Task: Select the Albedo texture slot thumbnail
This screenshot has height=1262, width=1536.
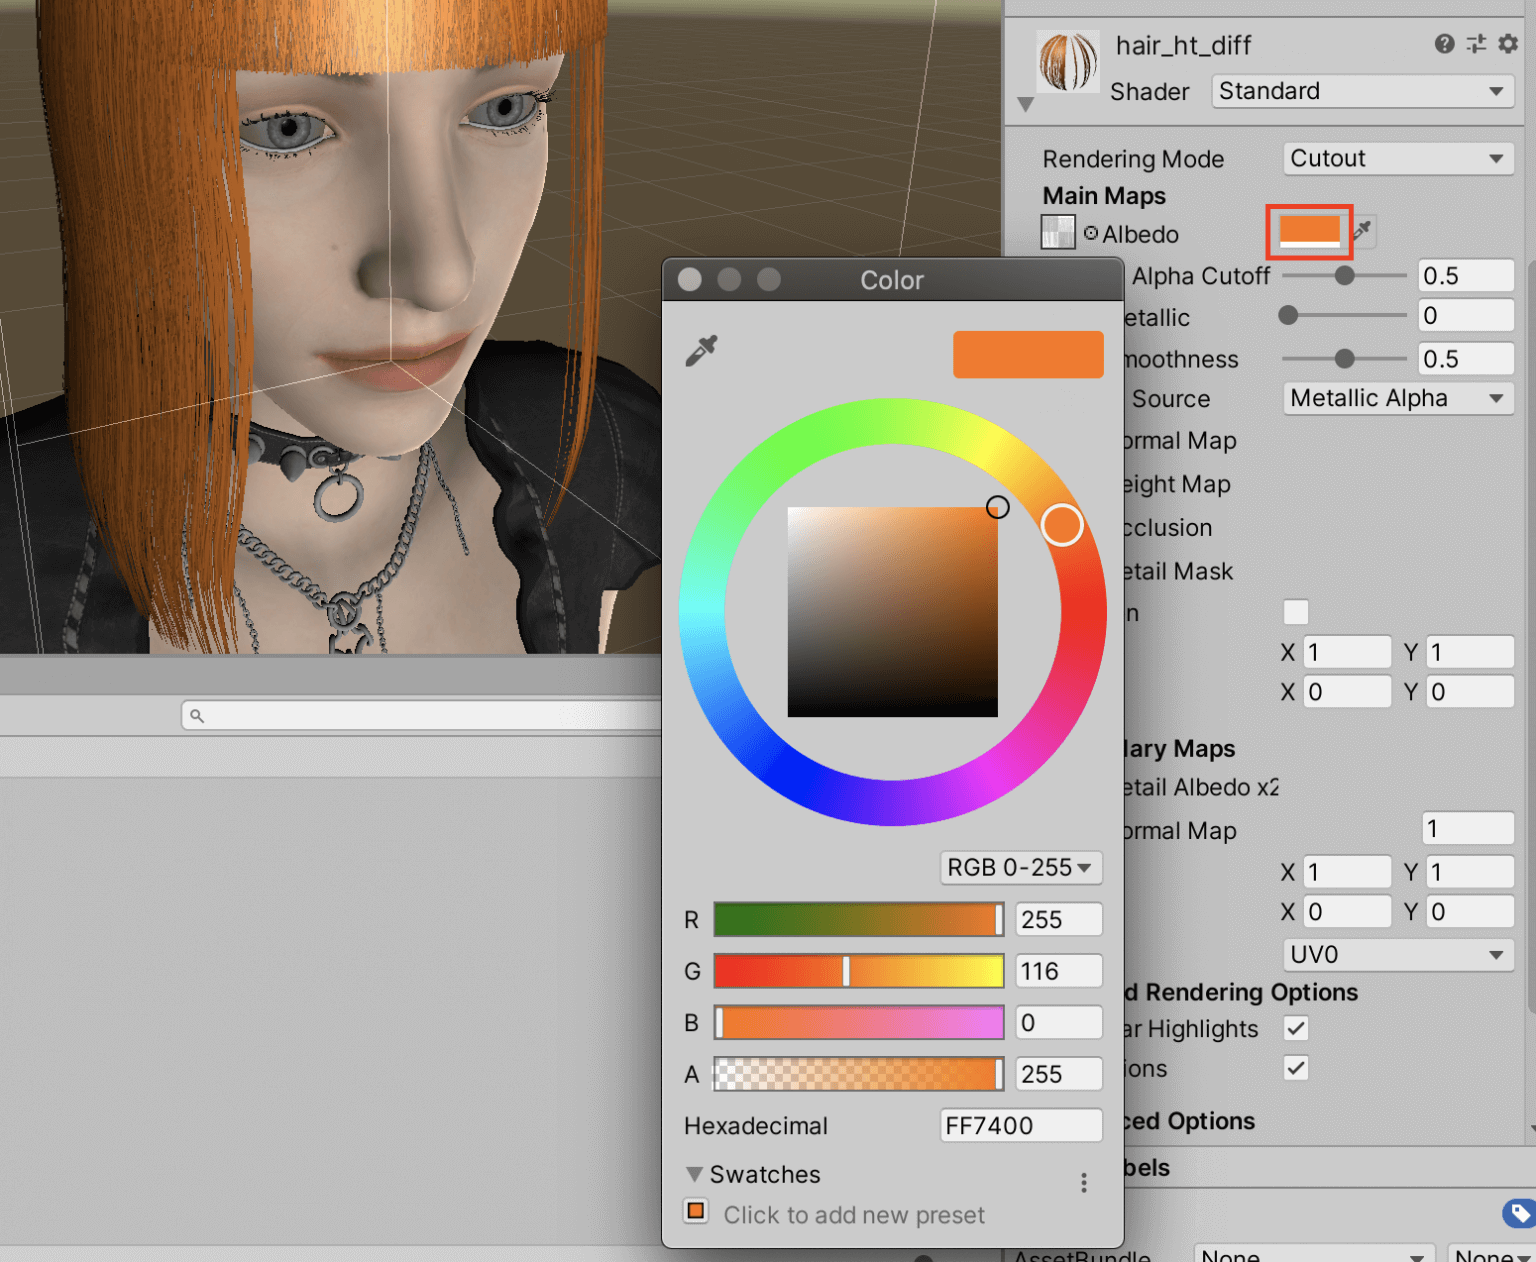Action: click(x=1057, y=232)
